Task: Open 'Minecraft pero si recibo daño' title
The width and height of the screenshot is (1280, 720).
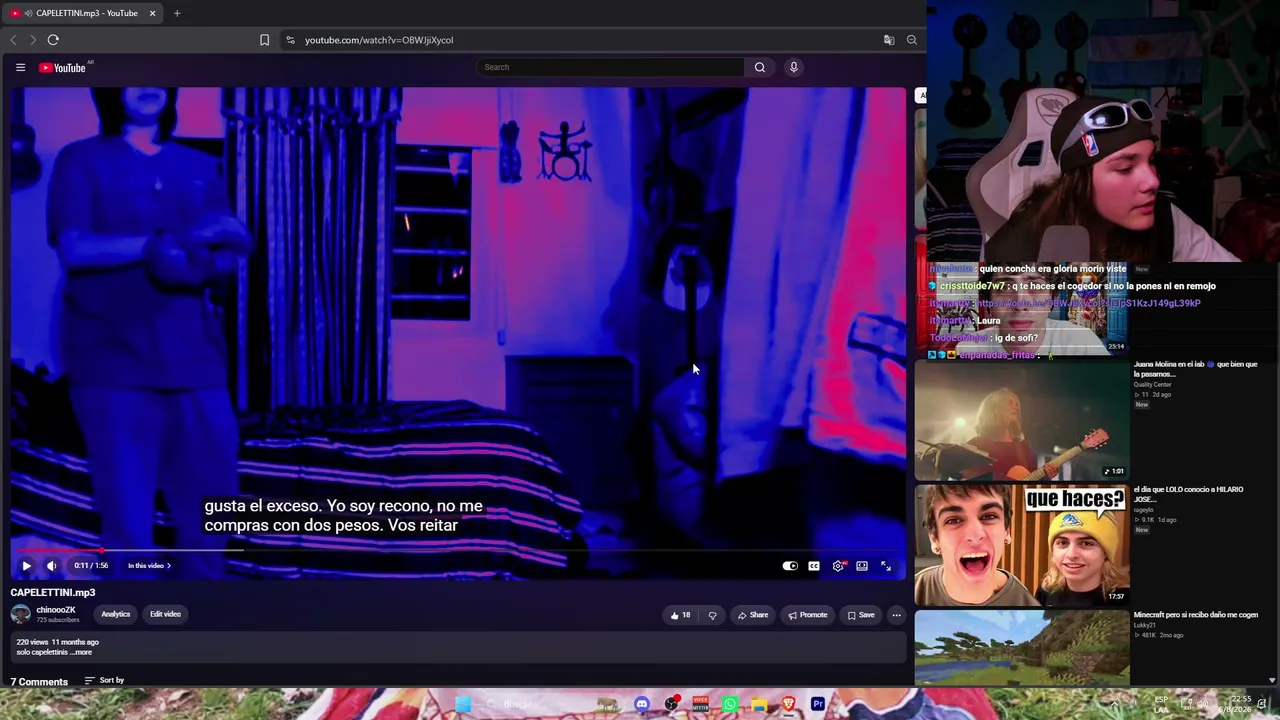Action: click(1196, 615)
